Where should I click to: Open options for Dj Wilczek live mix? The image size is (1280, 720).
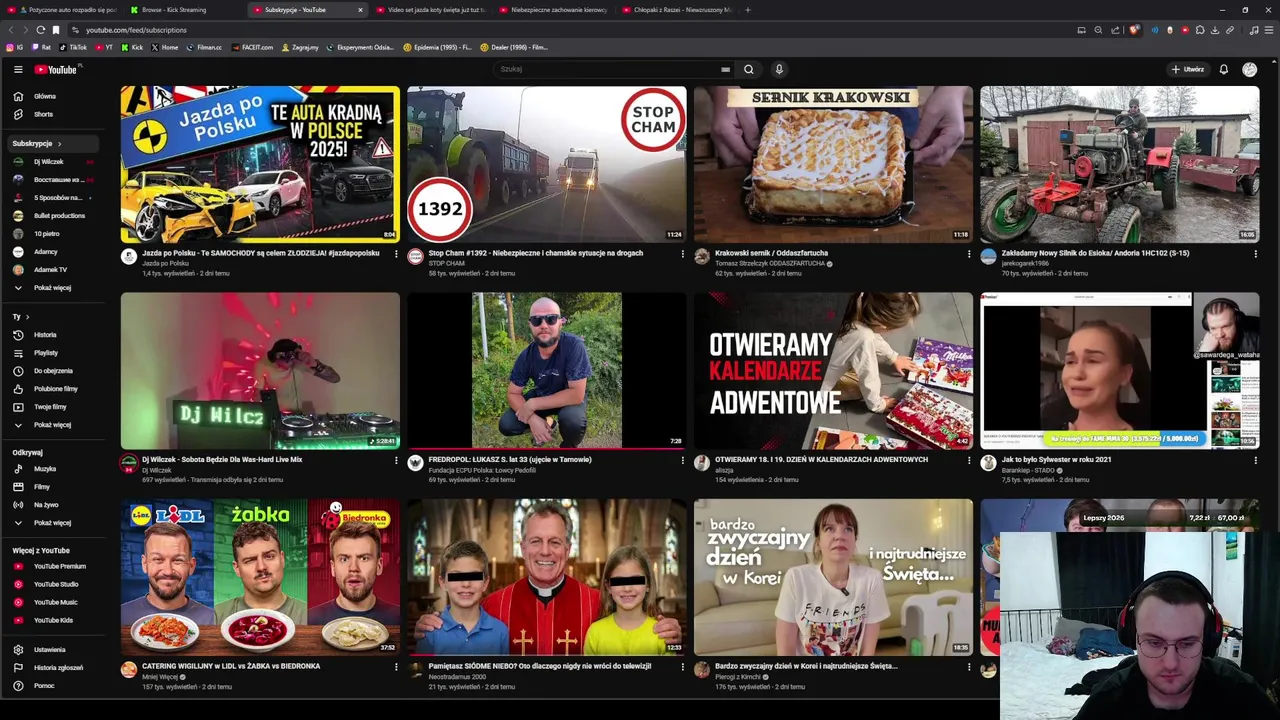(x=396, y=460)
